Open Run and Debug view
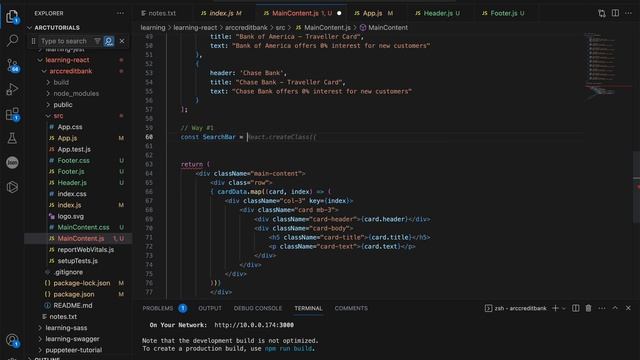640x360 pixels. click(x=12, y=89)
